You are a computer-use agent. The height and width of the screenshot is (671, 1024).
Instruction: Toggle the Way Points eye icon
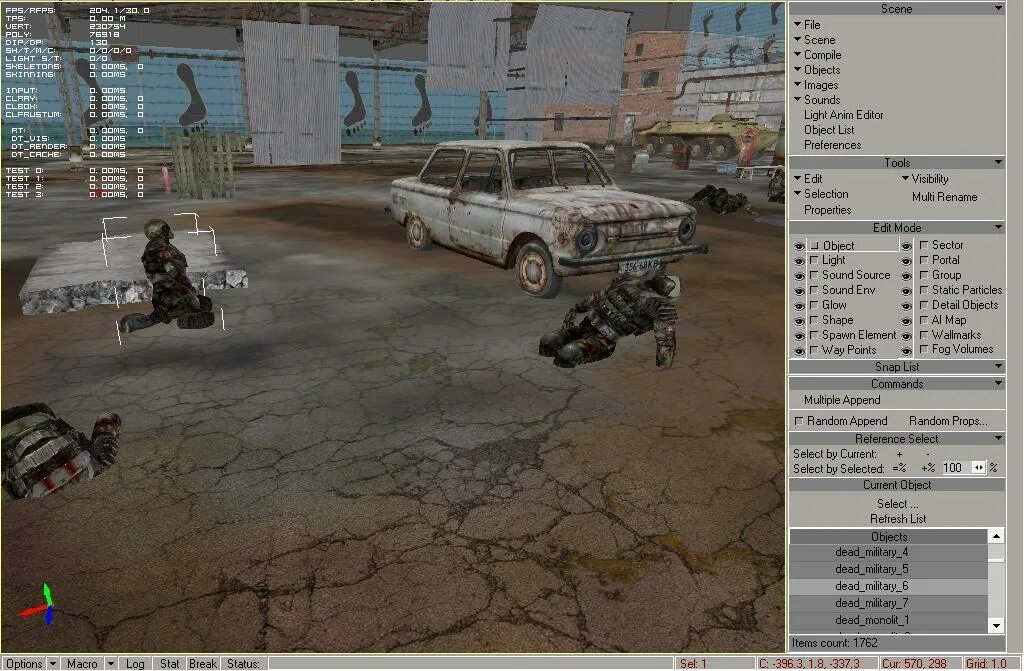(x=799, y=351)
